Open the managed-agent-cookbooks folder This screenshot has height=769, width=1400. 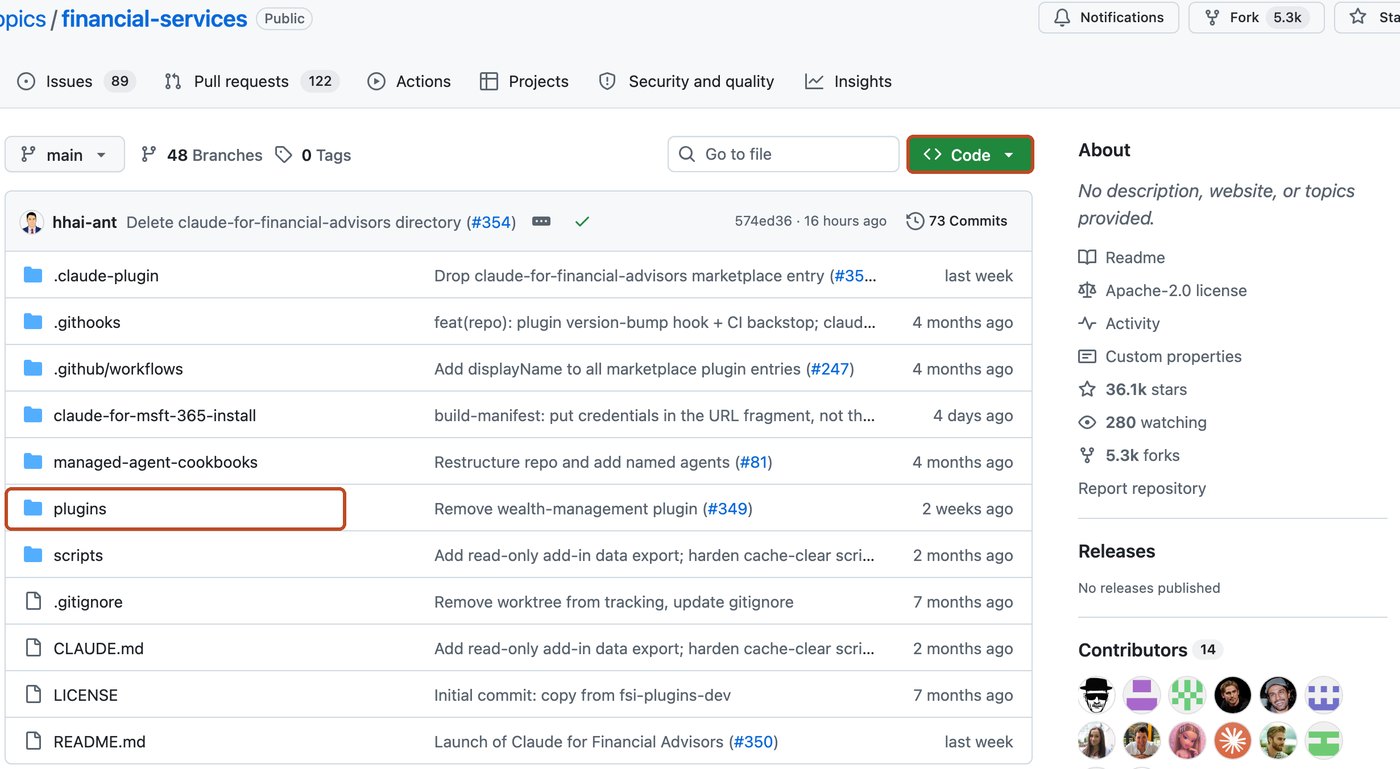155,462
